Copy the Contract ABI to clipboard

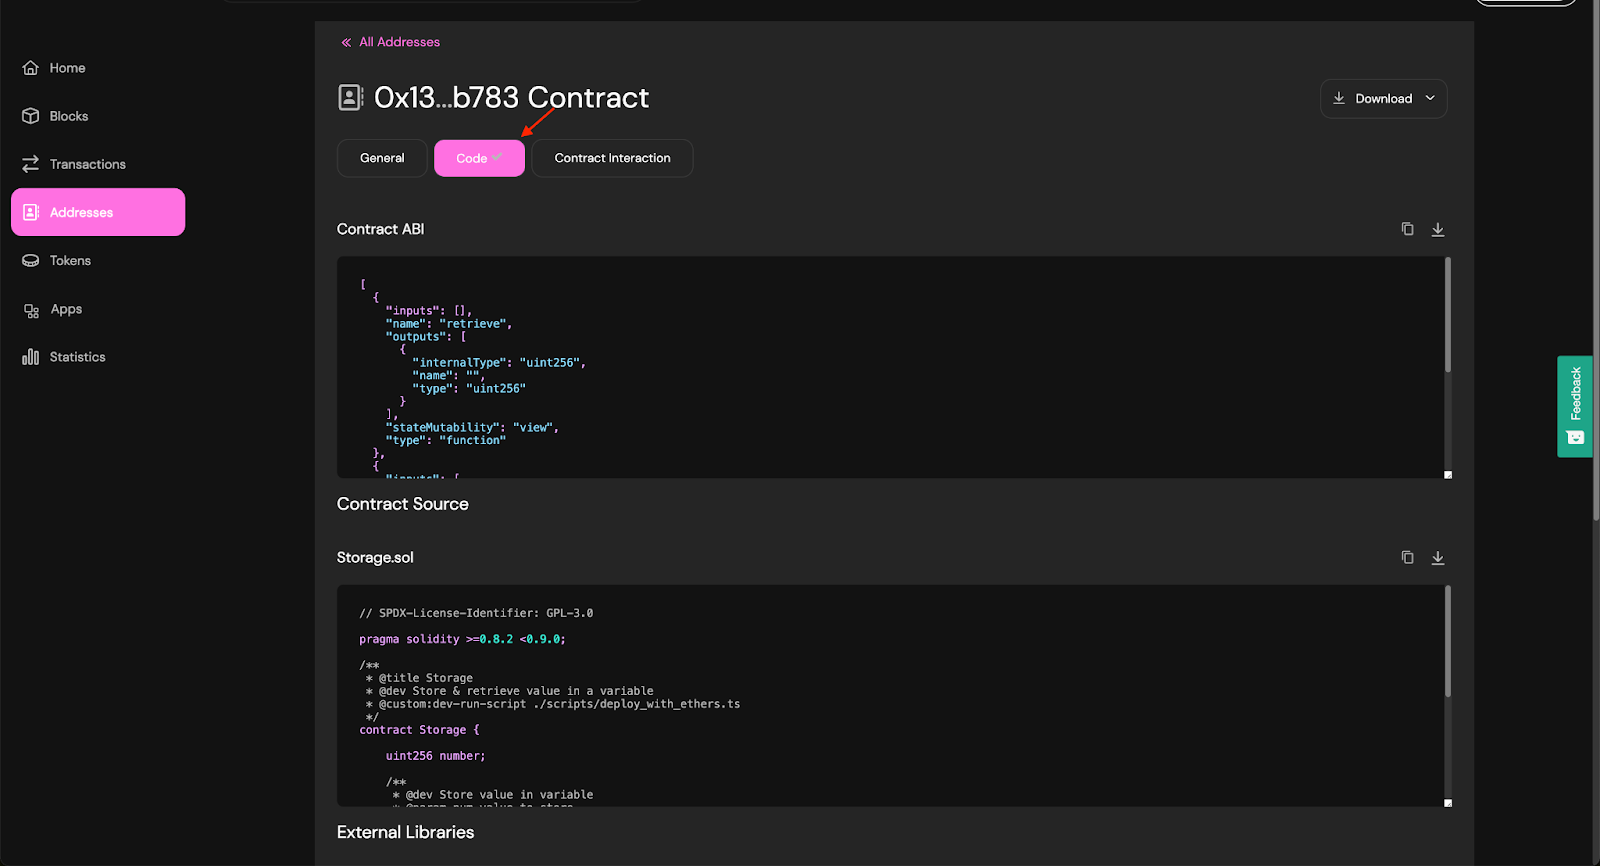tap(1407, 229)
